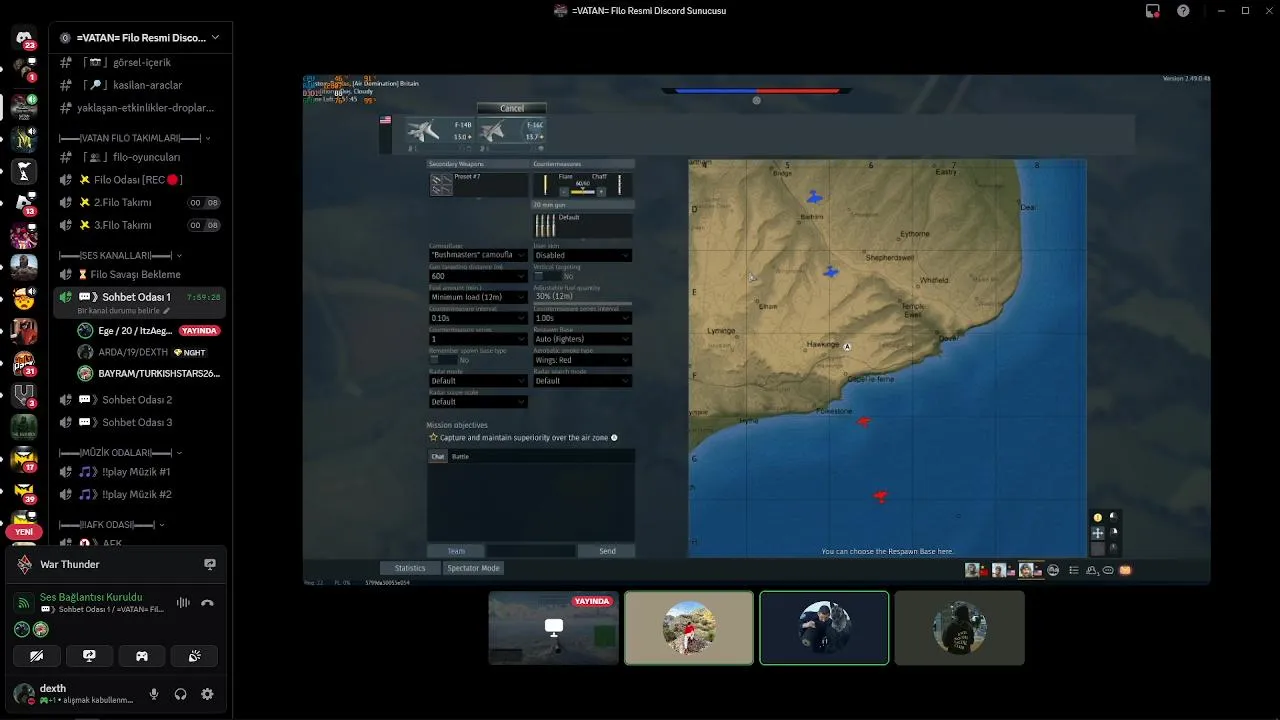Open the soundboard button
Image resolution: width=1280 pixels, height=720 pixels.
(x=194, y=656)
